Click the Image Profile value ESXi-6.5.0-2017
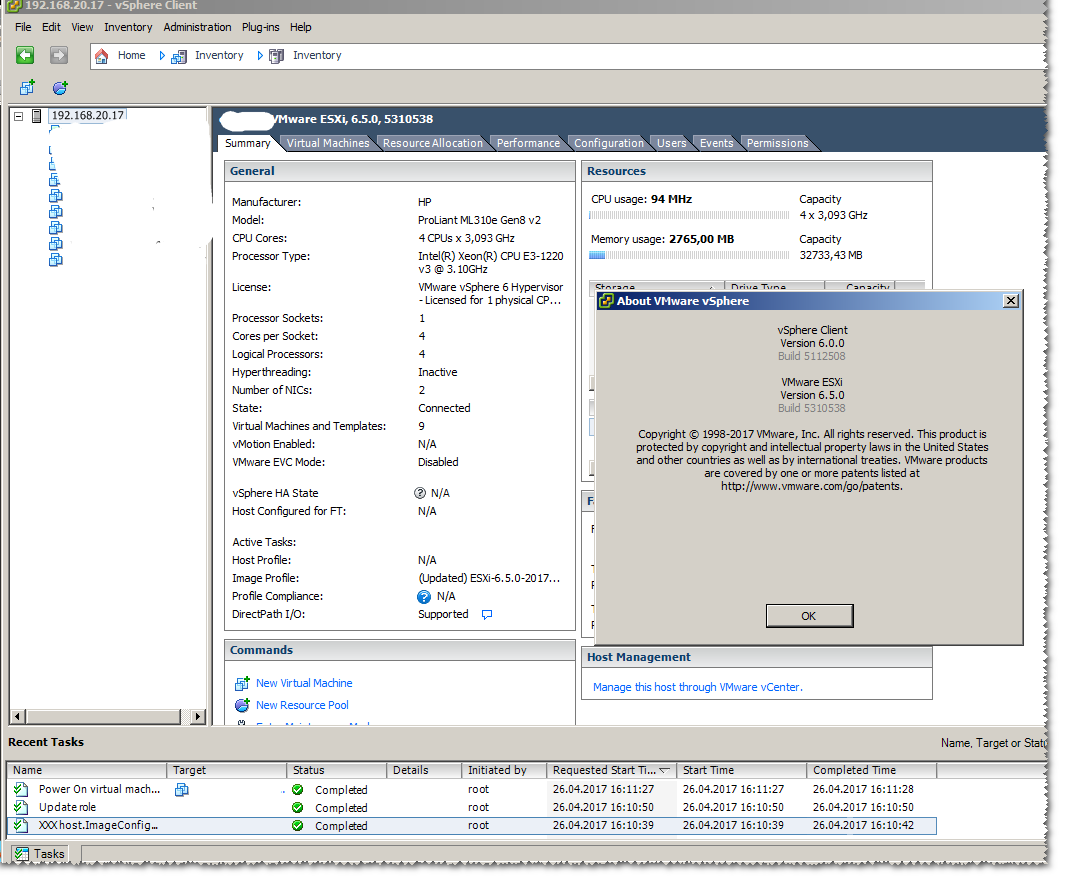This screenshot has height=882, width=1065. tap(489, 579)
